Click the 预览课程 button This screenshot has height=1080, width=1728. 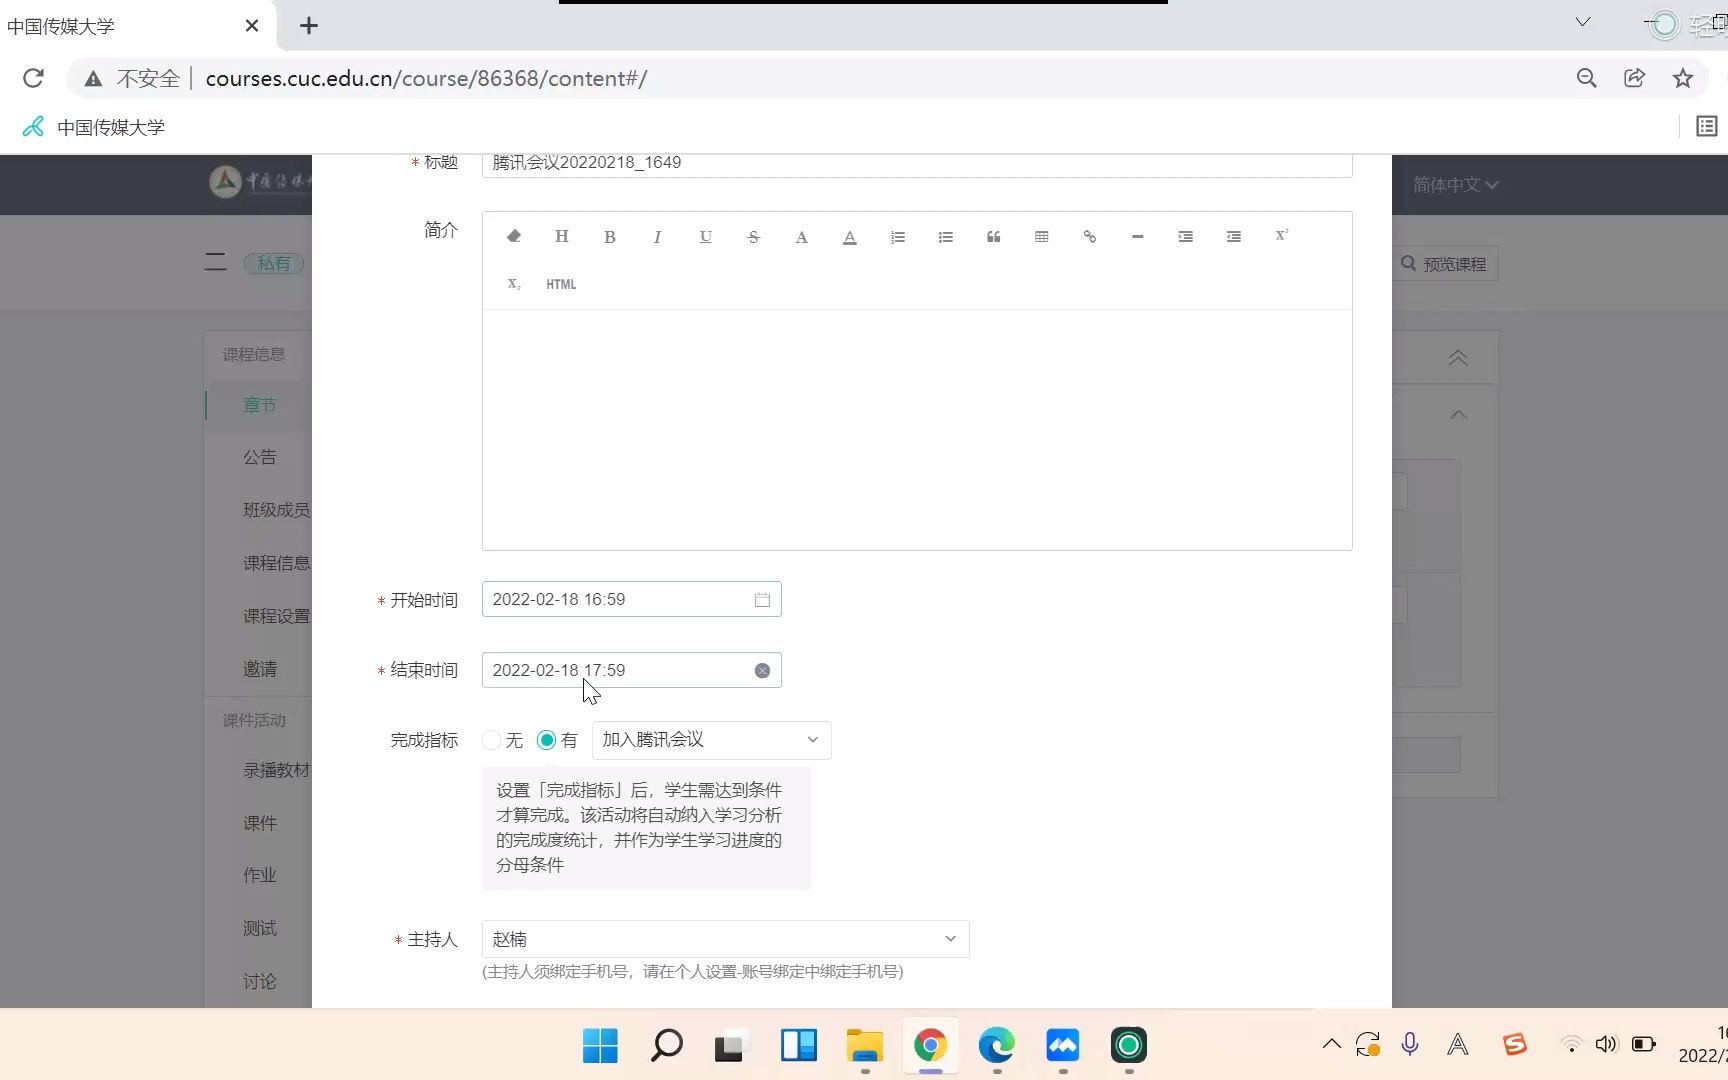click(1444, 264)
